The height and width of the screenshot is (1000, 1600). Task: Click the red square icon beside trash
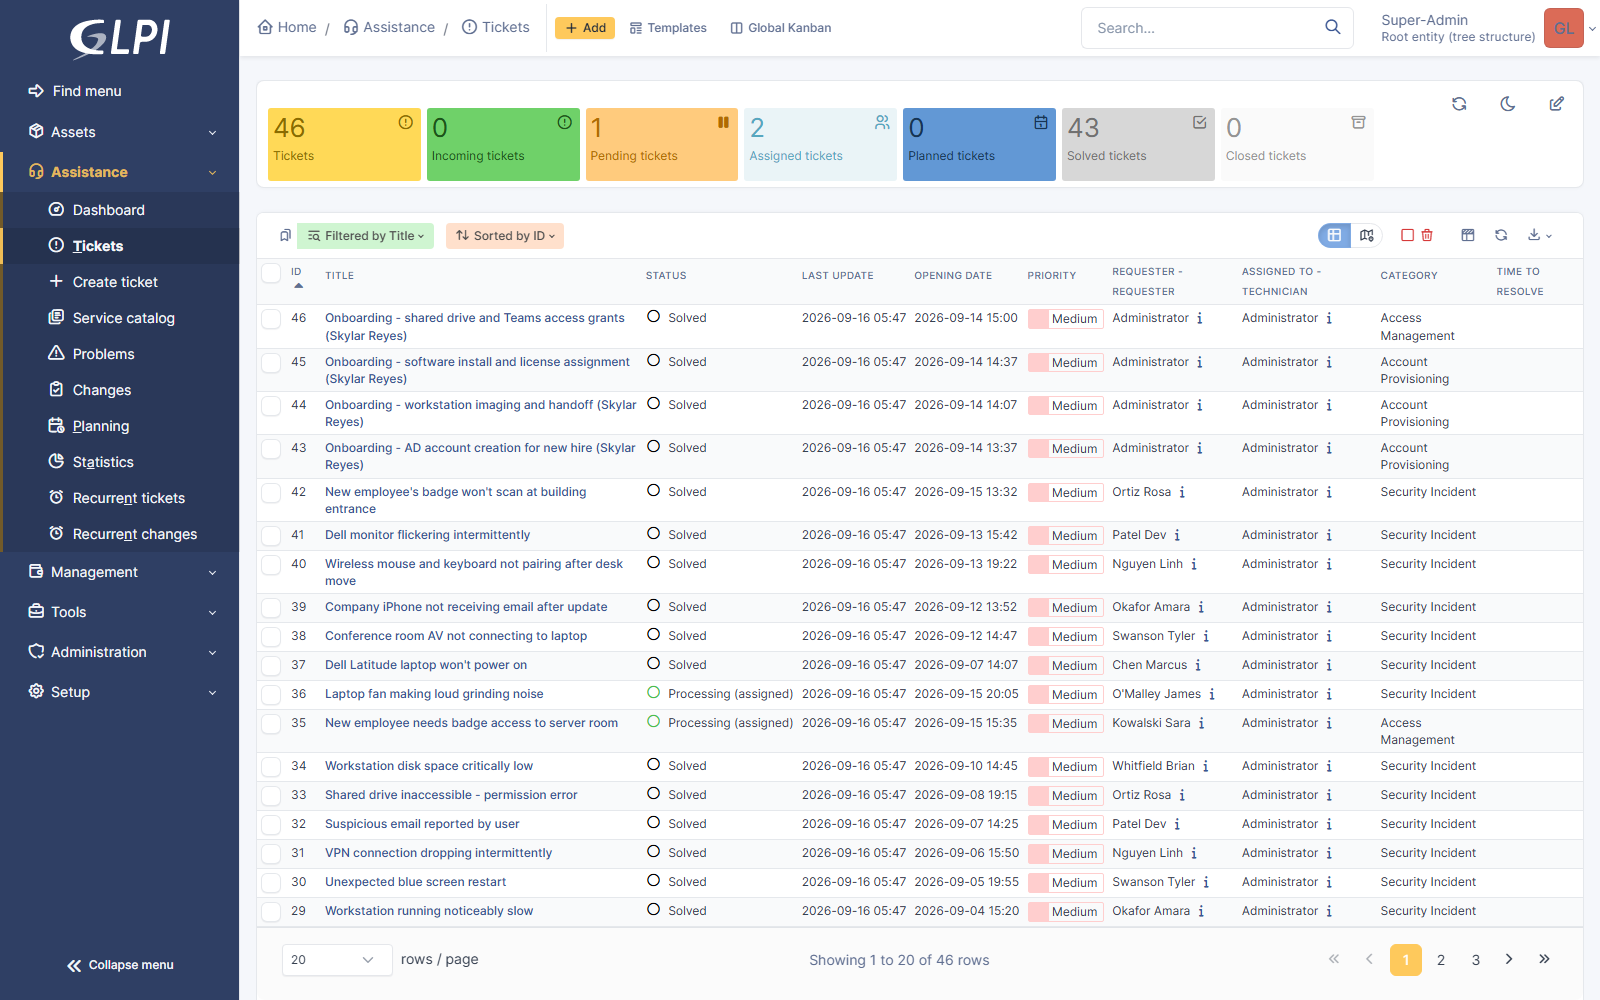click(x=1407, y=236)
